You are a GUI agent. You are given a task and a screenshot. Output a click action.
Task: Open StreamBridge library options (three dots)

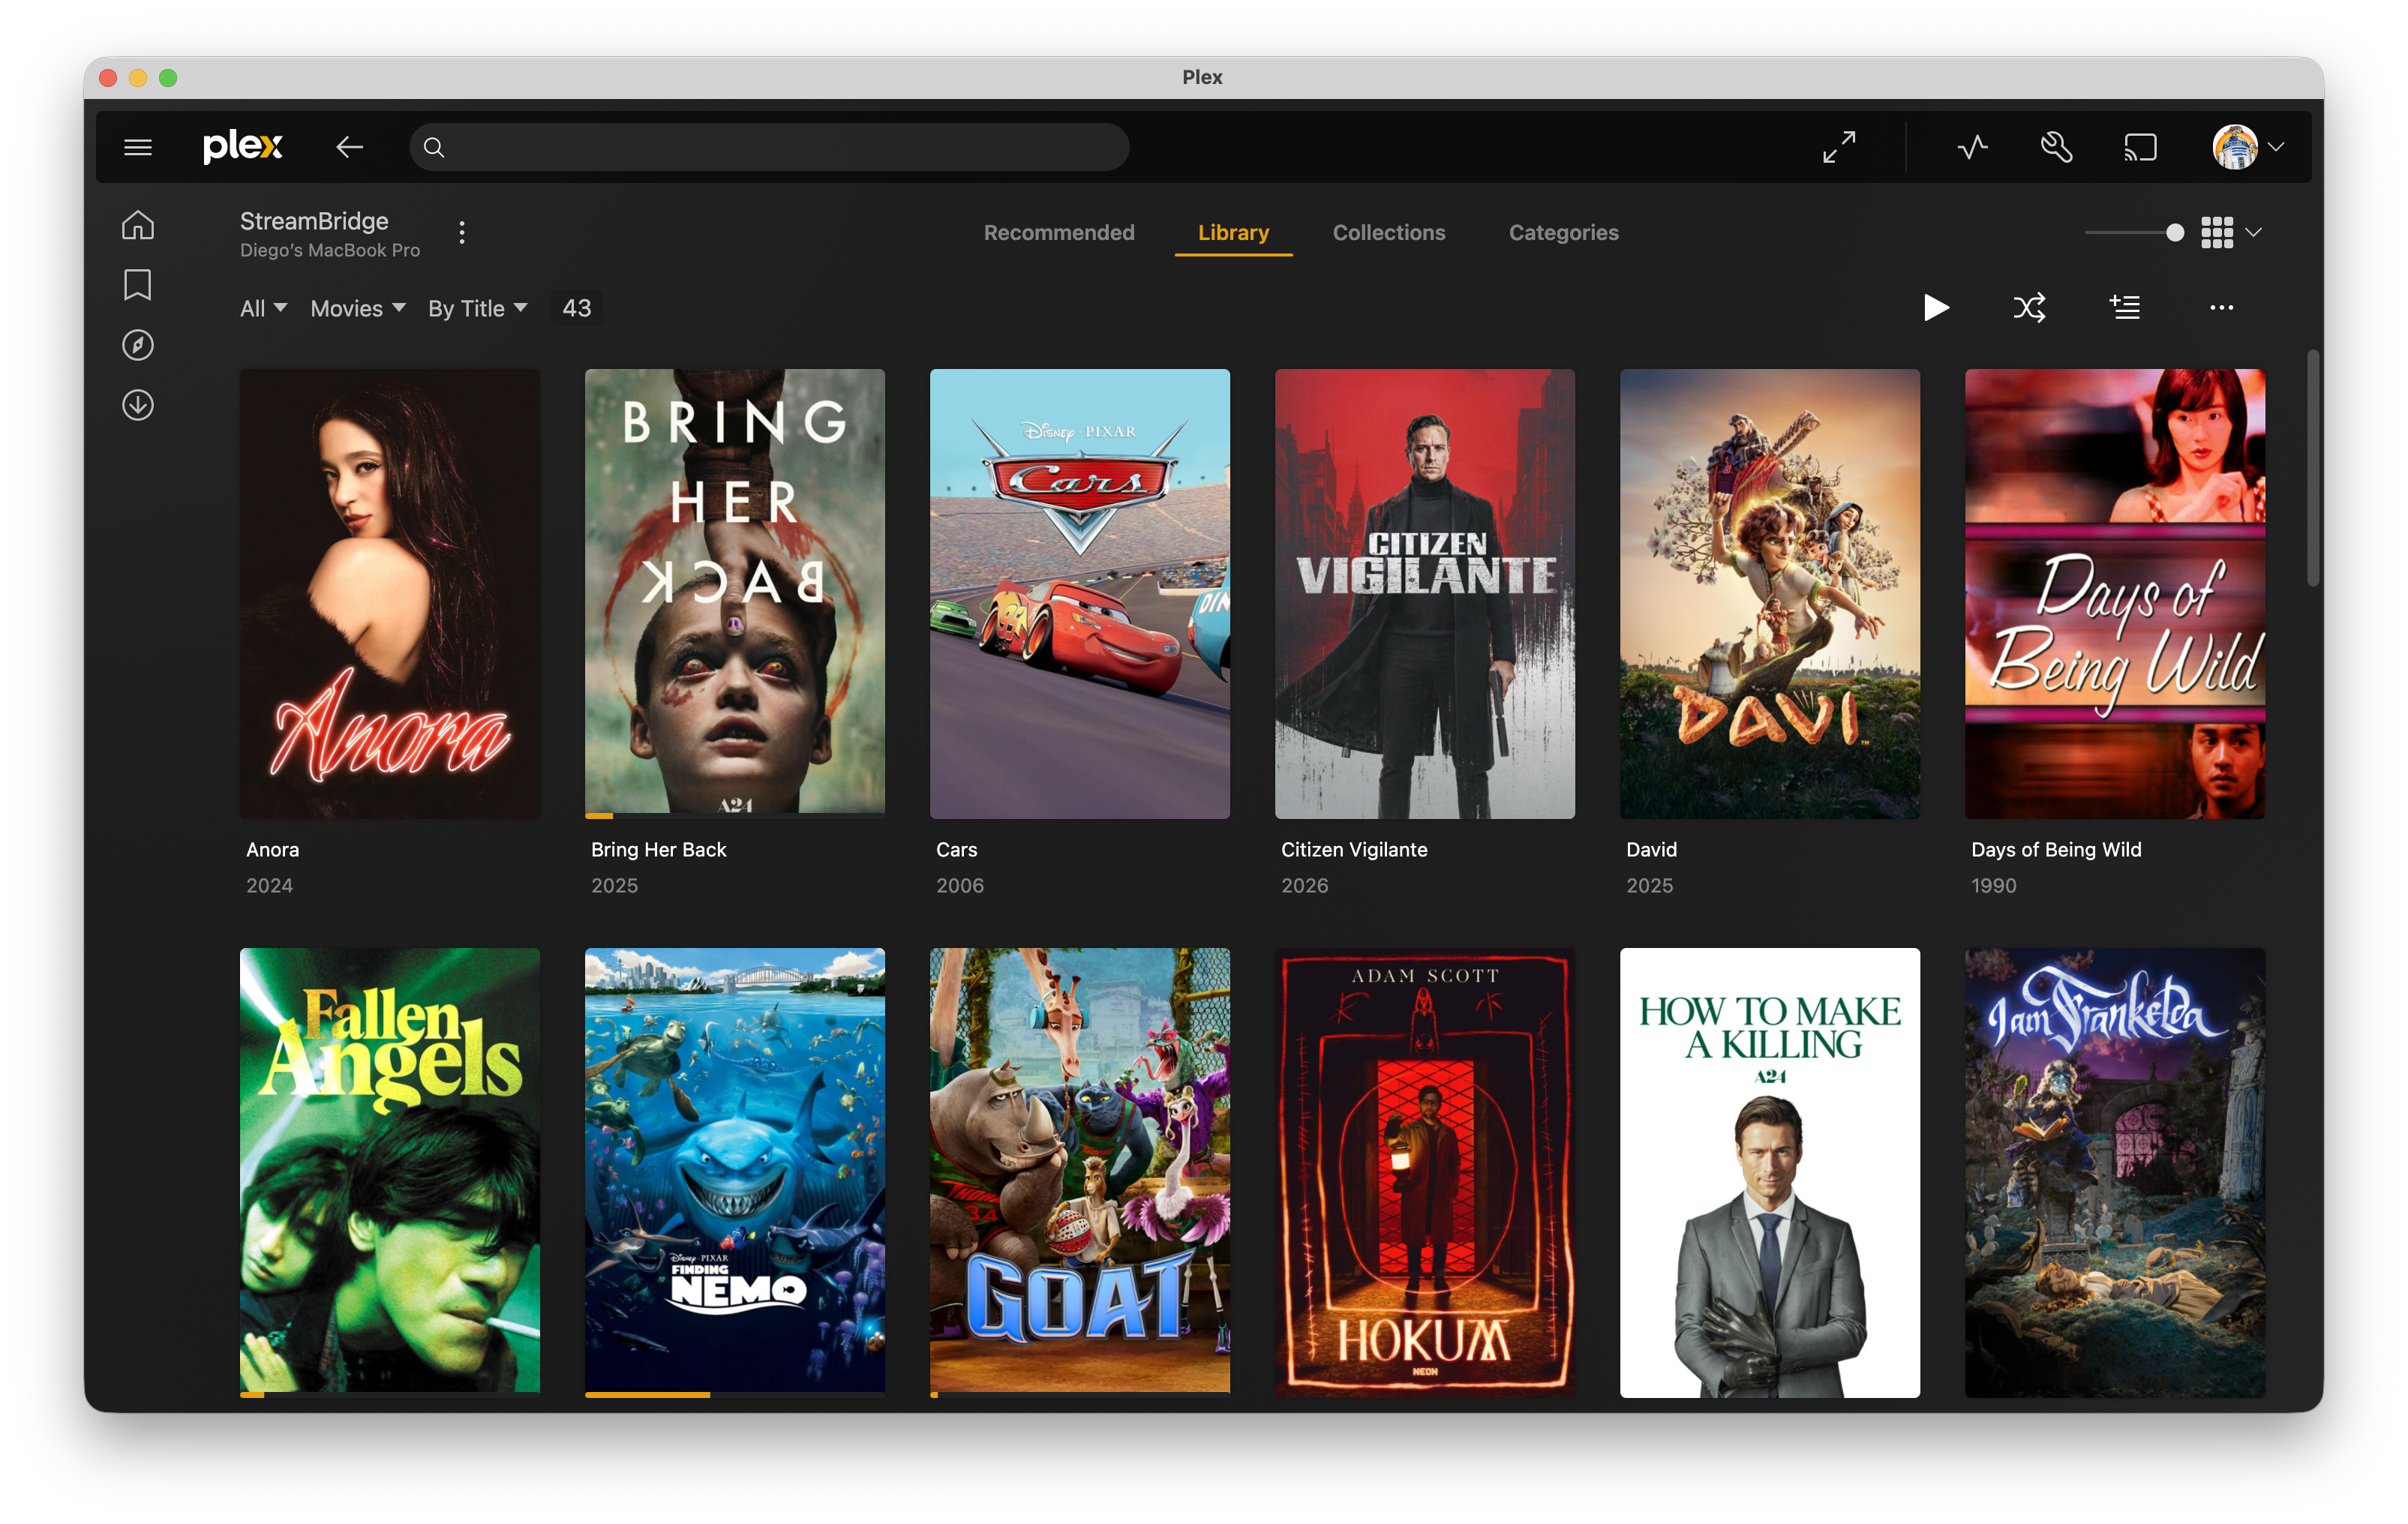click(461, 233)
